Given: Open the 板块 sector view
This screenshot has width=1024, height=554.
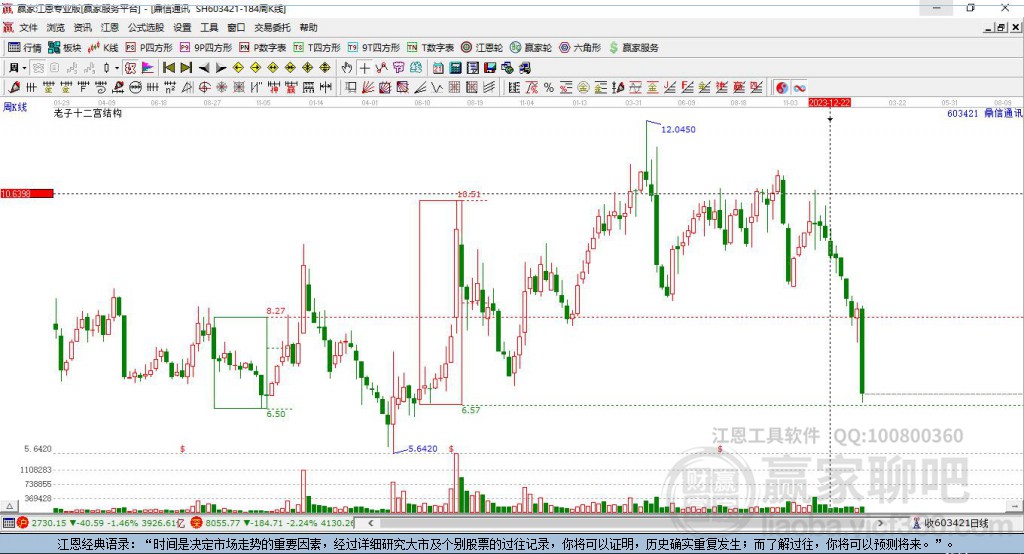Looking at the screenshot, I should click(65, 48).
